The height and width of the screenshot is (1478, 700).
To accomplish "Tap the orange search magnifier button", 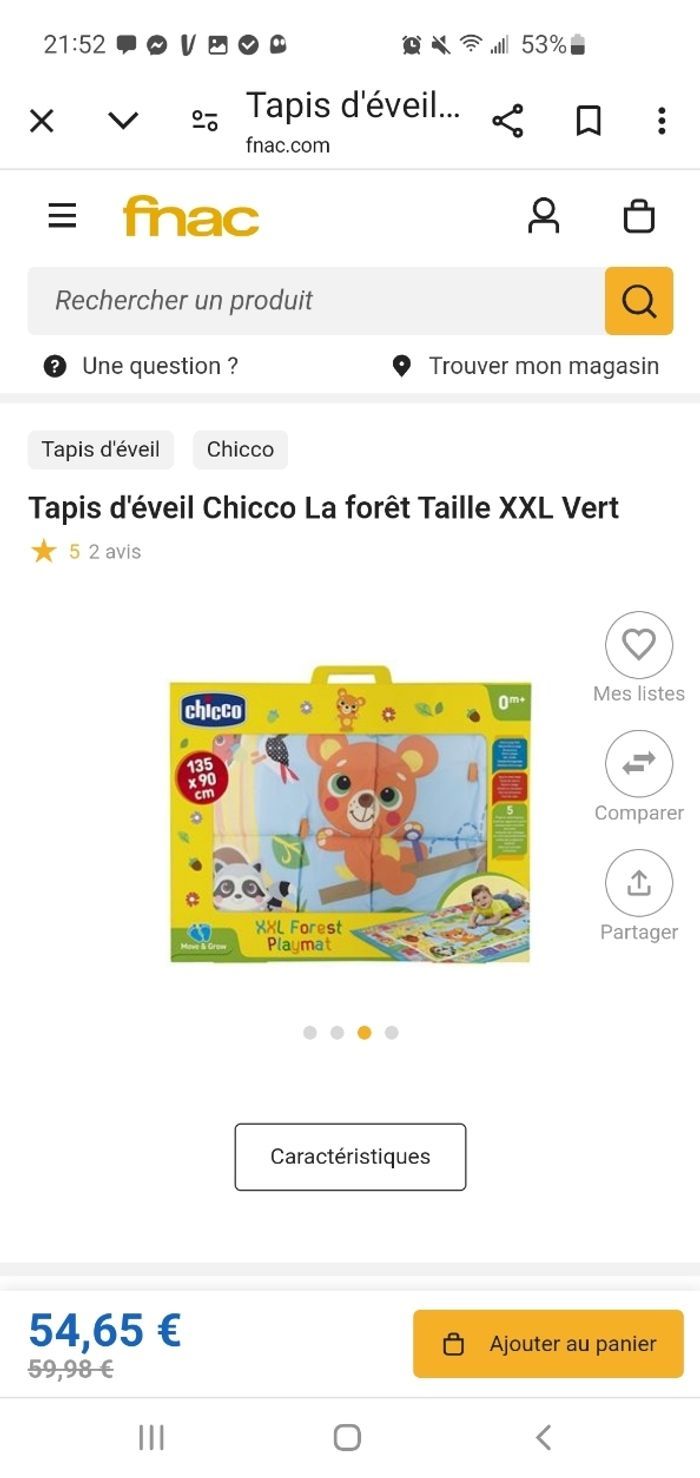I will coord(639,301).
